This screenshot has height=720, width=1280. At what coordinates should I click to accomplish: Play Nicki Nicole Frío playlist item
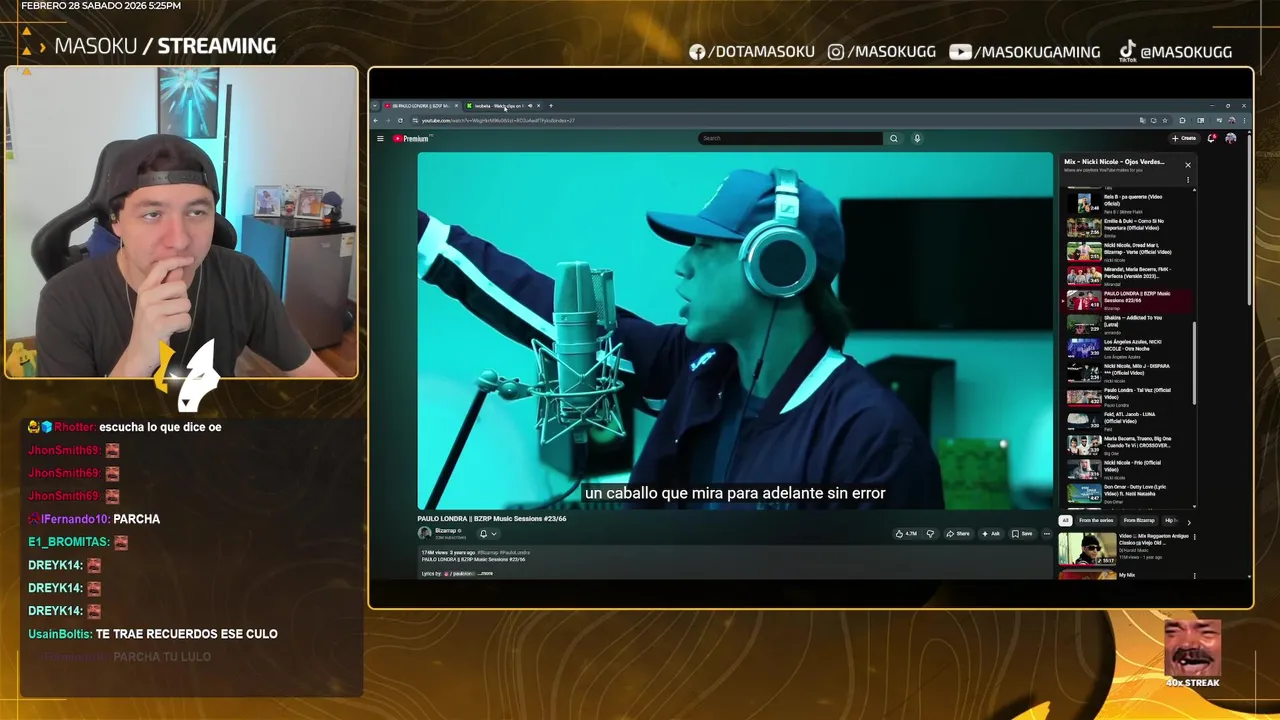(1128, 469)
